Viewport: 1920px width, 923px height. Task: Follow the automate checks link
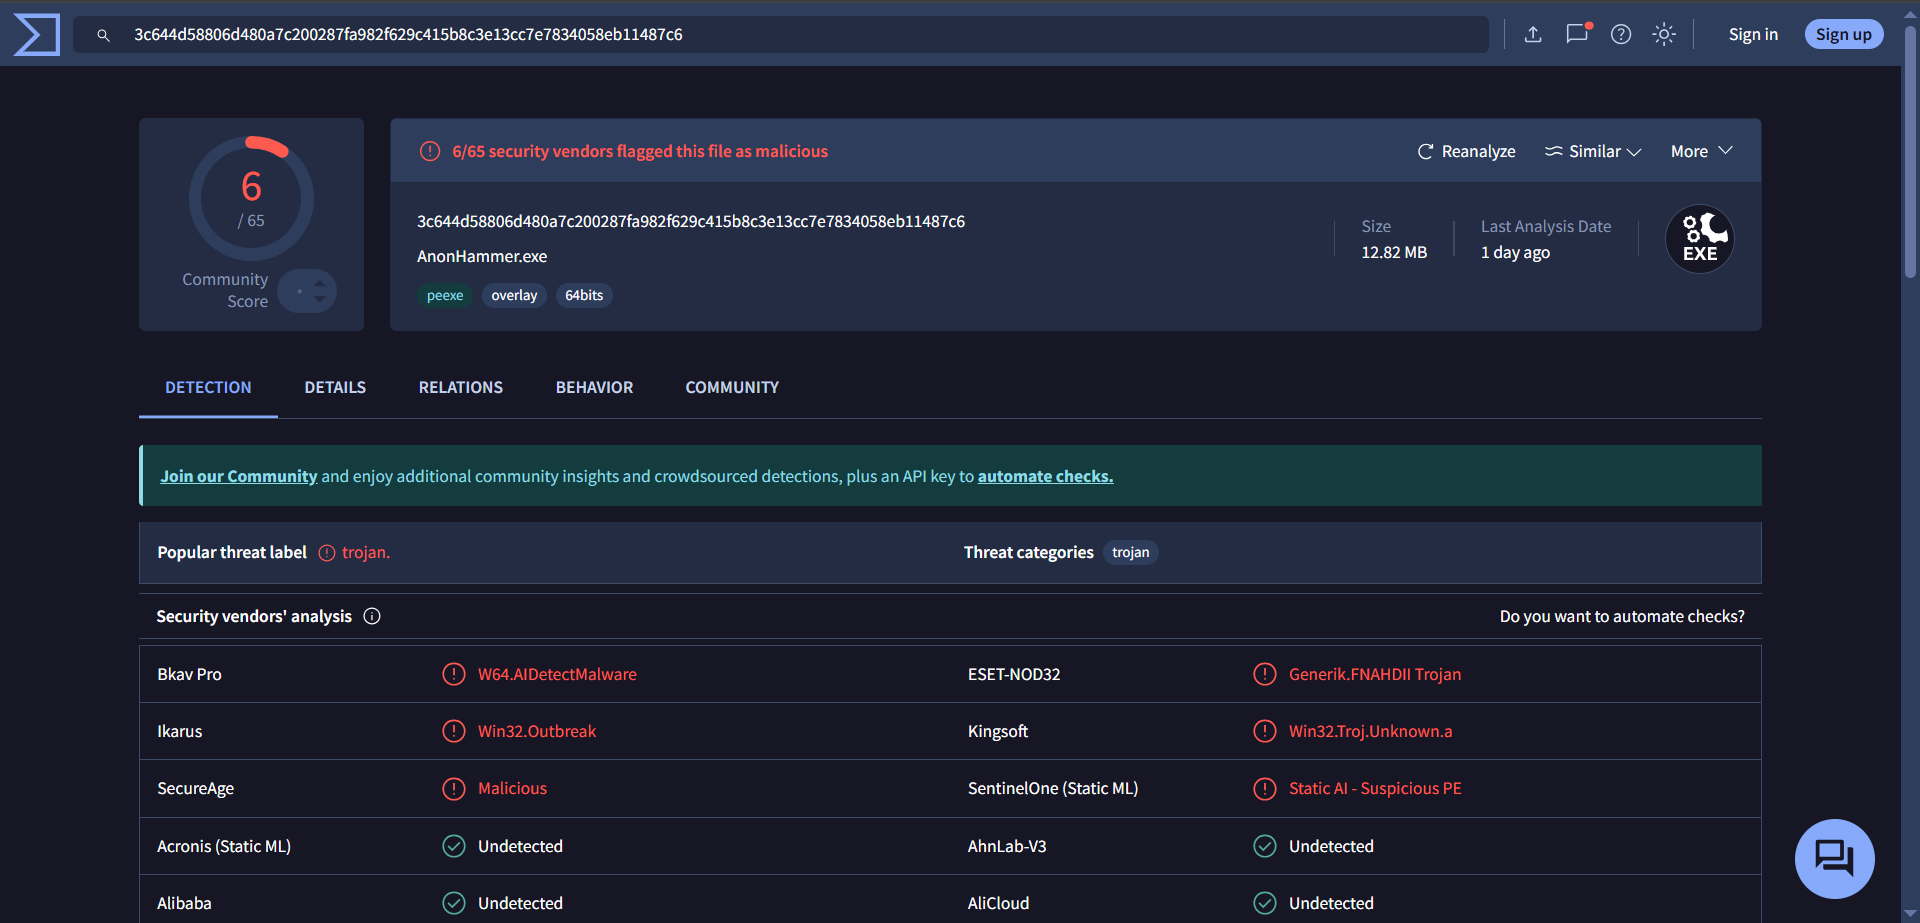click(x=1045, y=476)
